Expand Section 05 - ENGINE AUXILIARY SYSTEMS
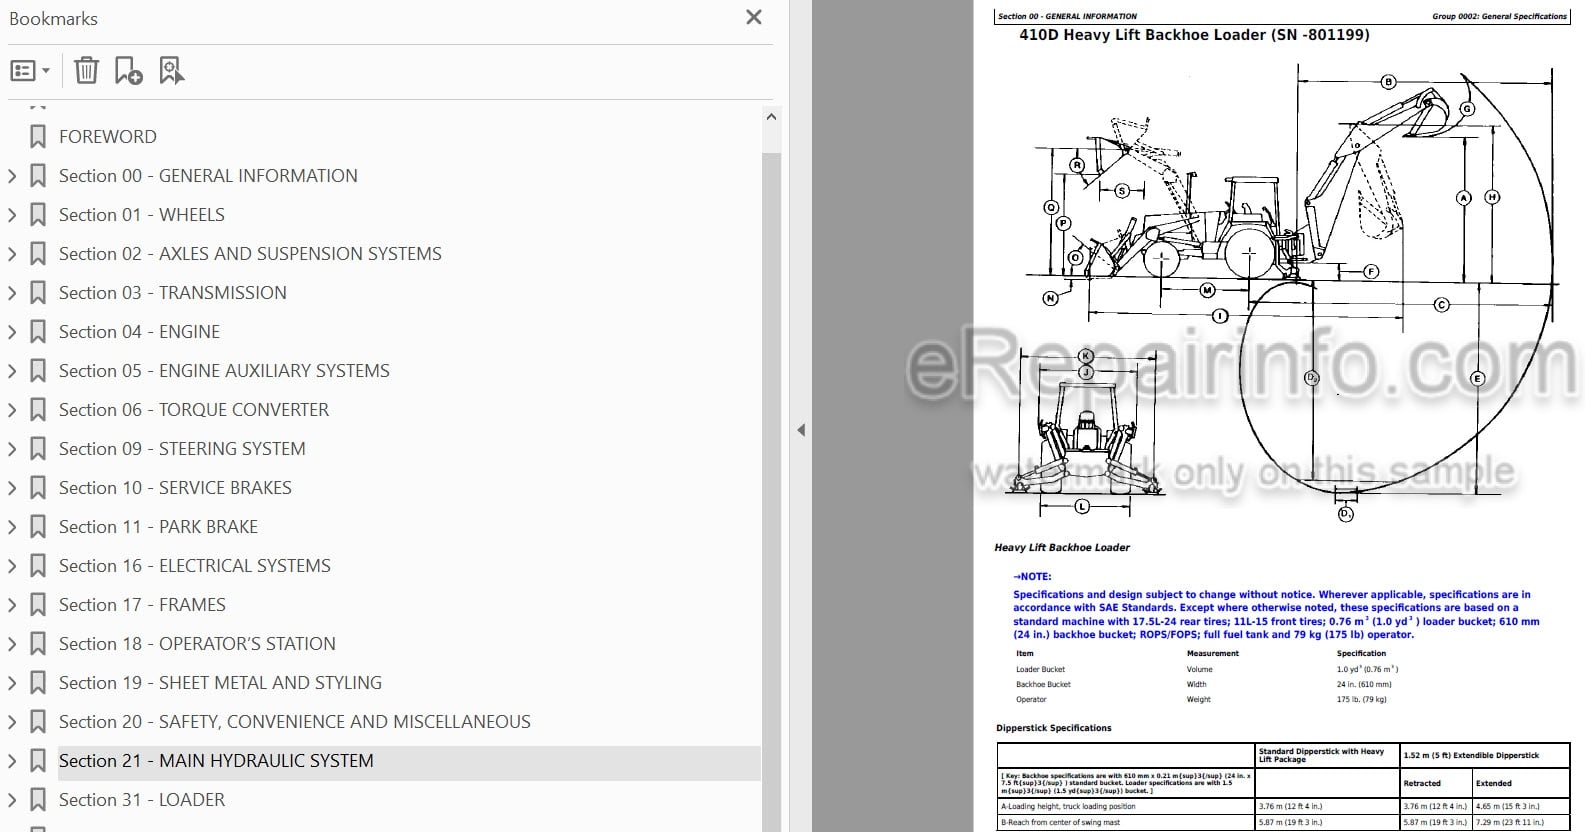The width and height of the screenshot is (1585, 832). (x=12, y=371)
